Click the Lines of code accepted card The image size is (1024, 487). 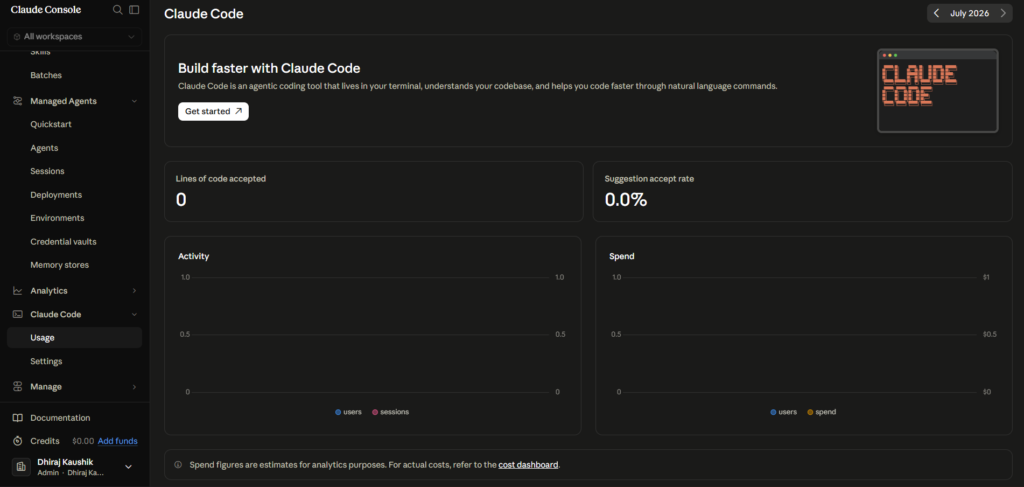(x=374, y=191)
